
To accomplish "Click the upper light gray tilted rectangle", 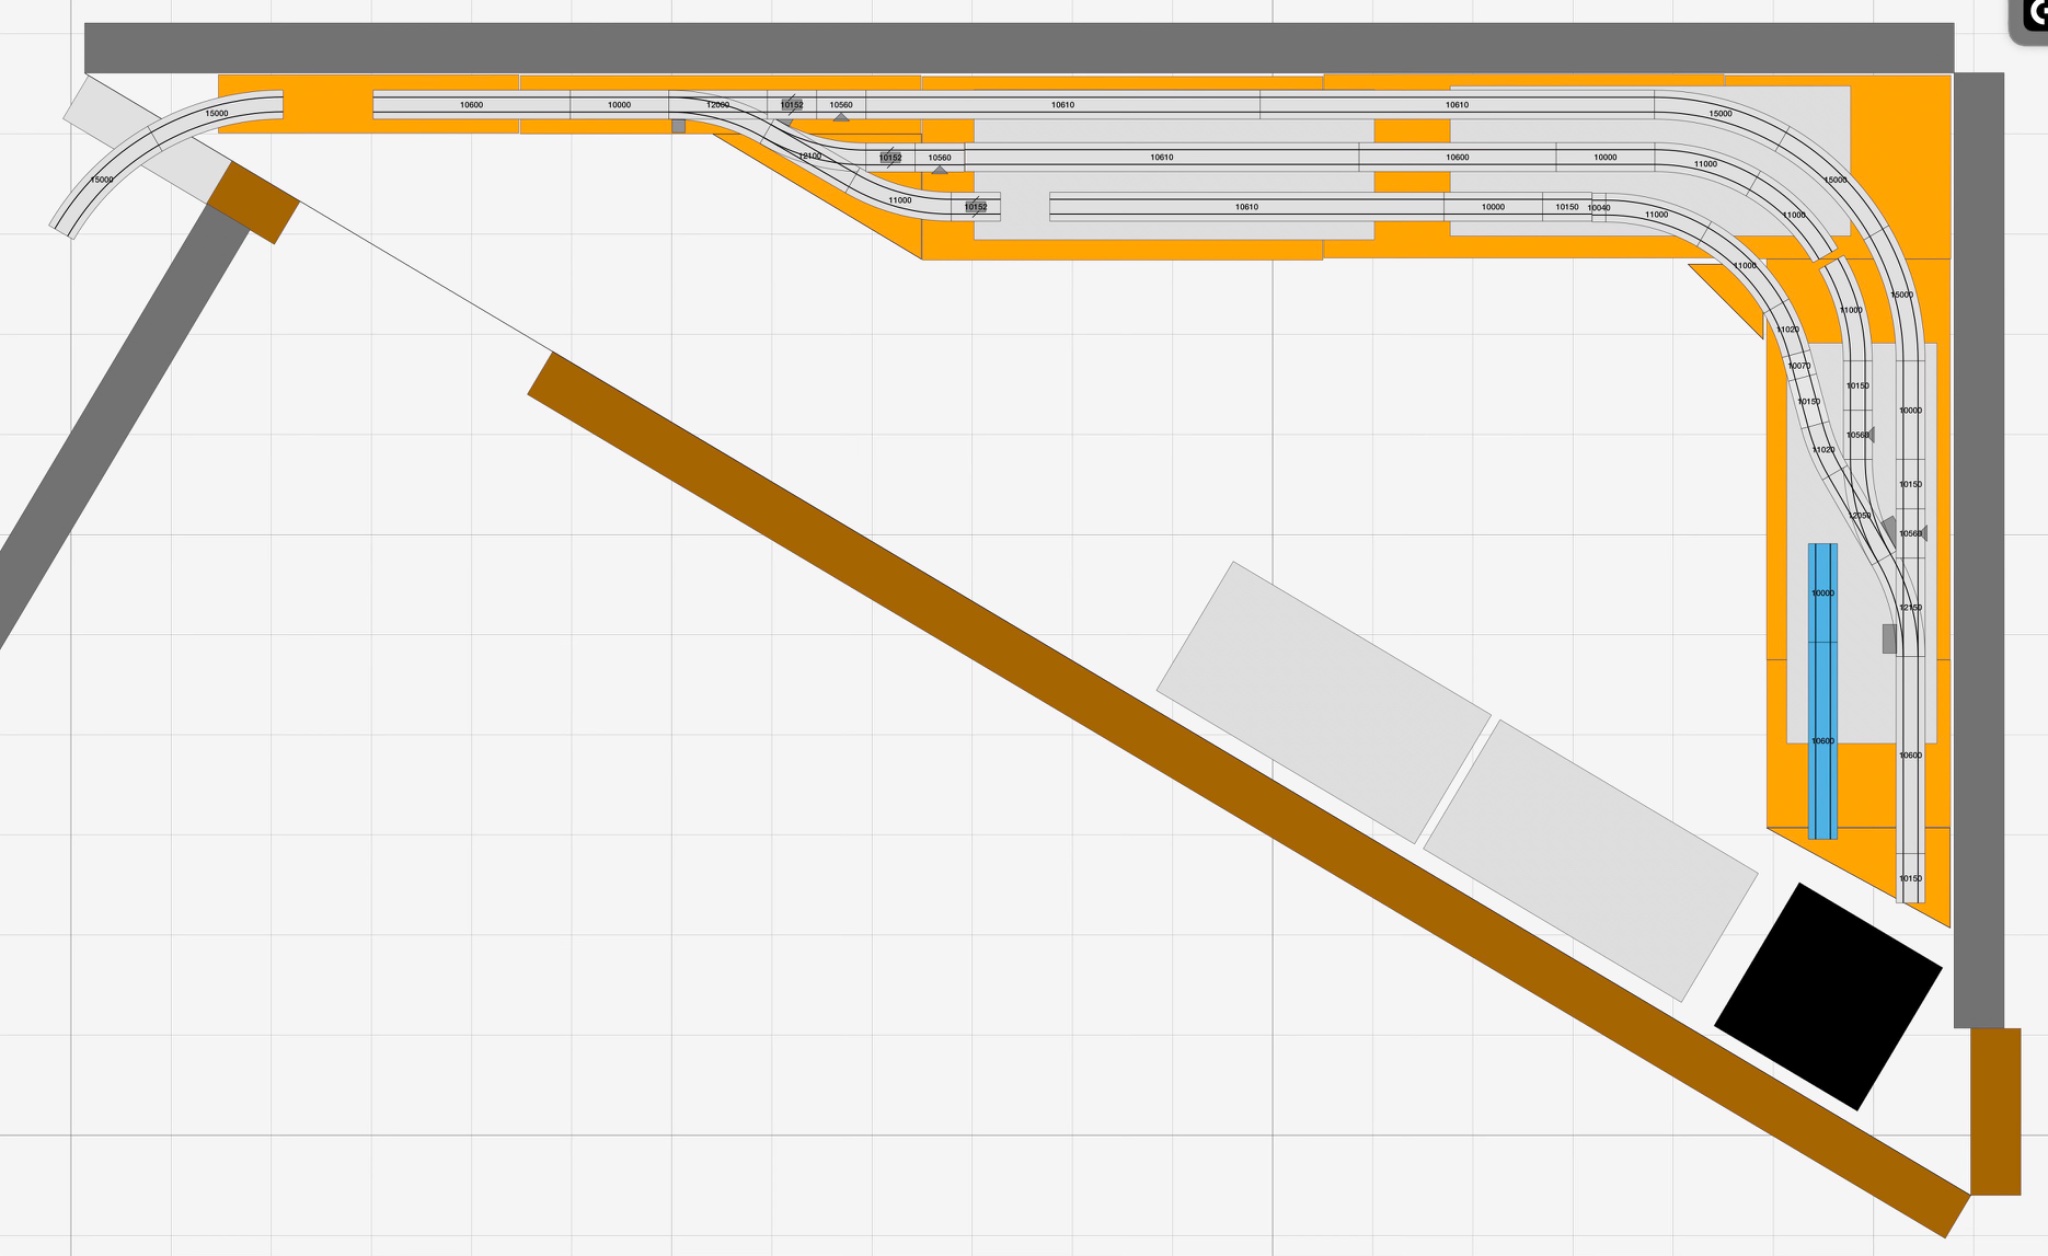I will (x=1322, y=702).
